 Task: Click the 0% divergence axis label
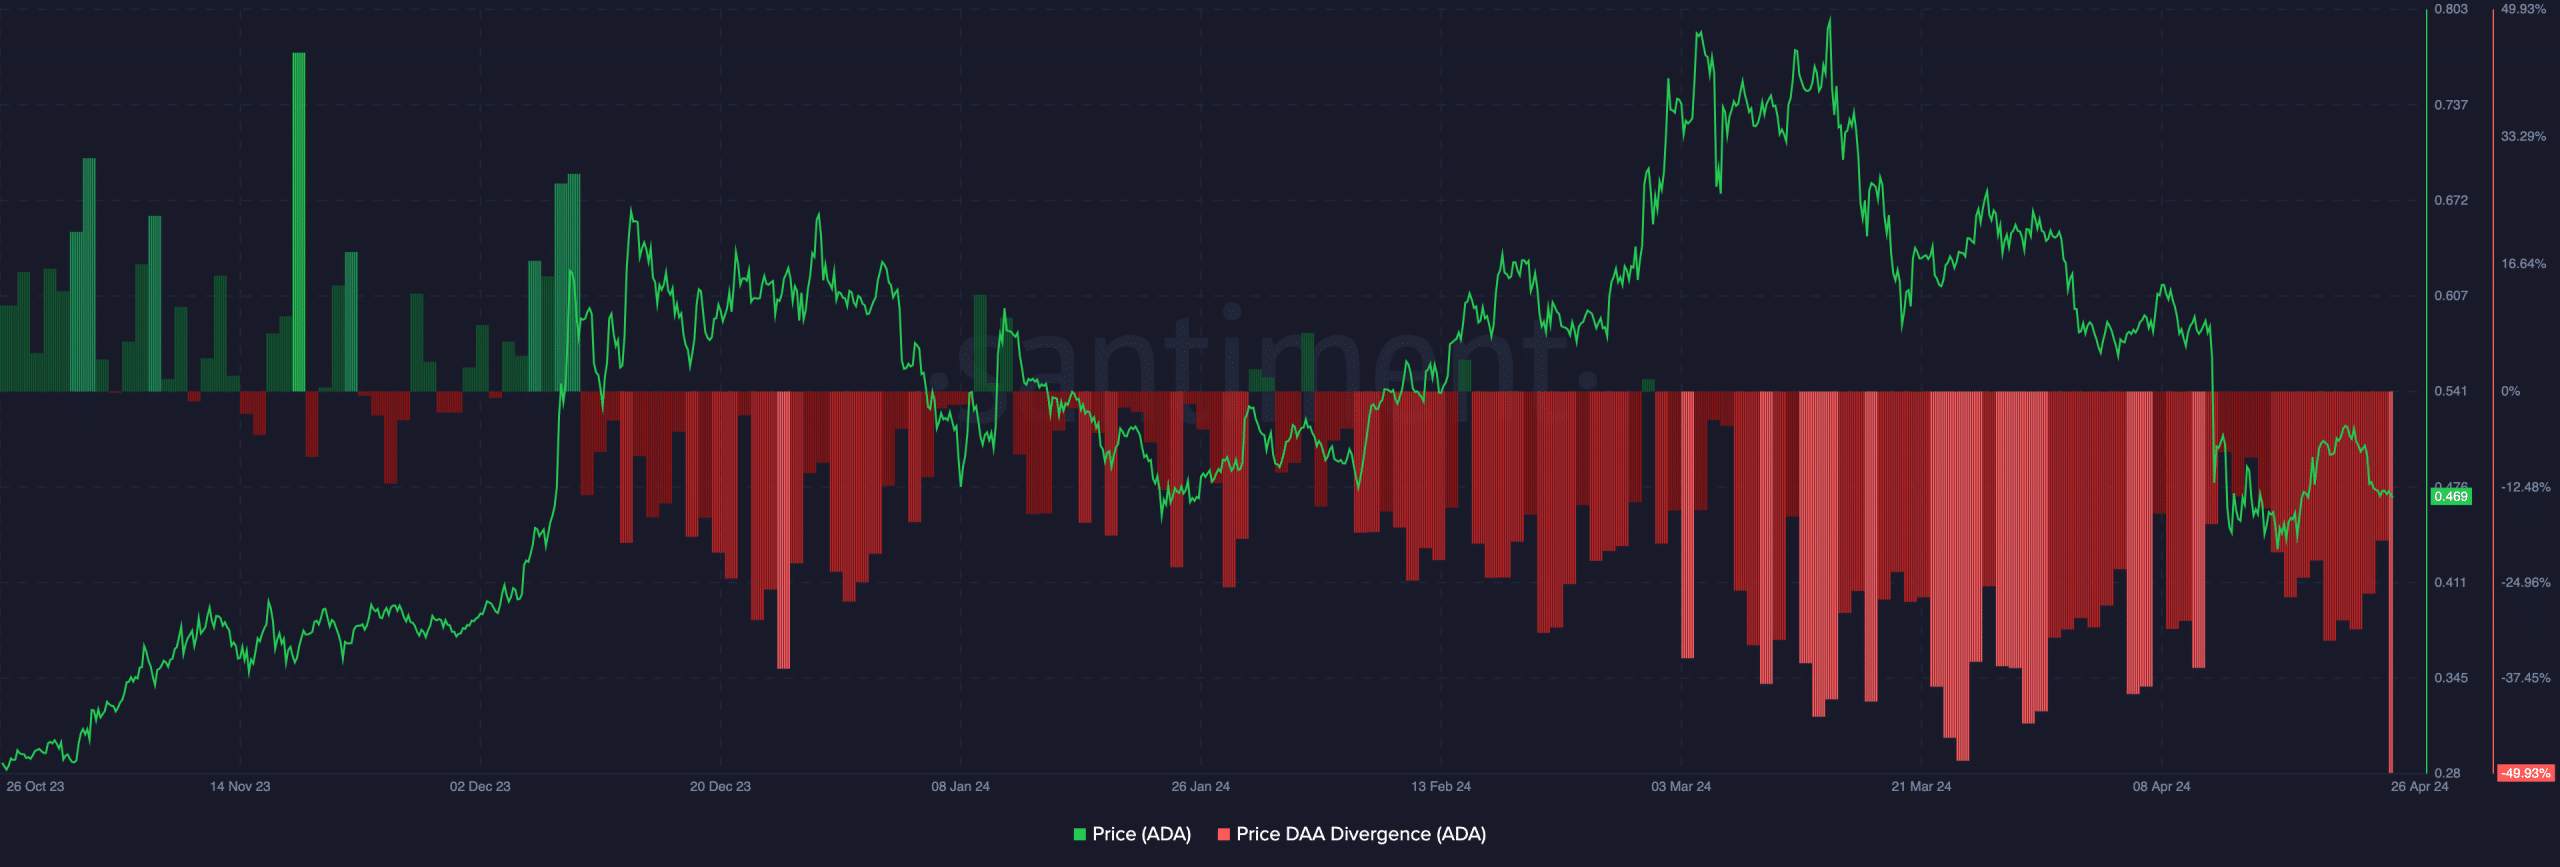coord(2511,391)
